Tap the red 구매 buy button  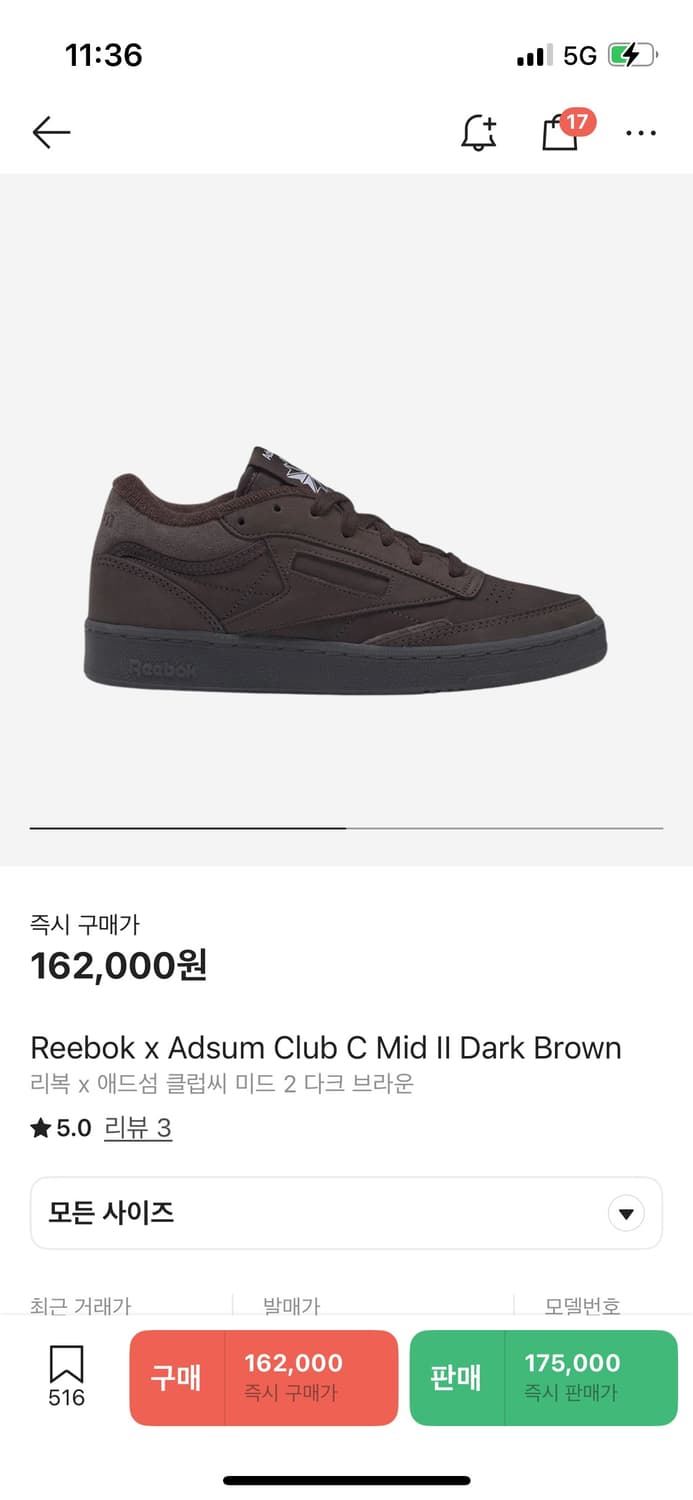(177, 1377)
